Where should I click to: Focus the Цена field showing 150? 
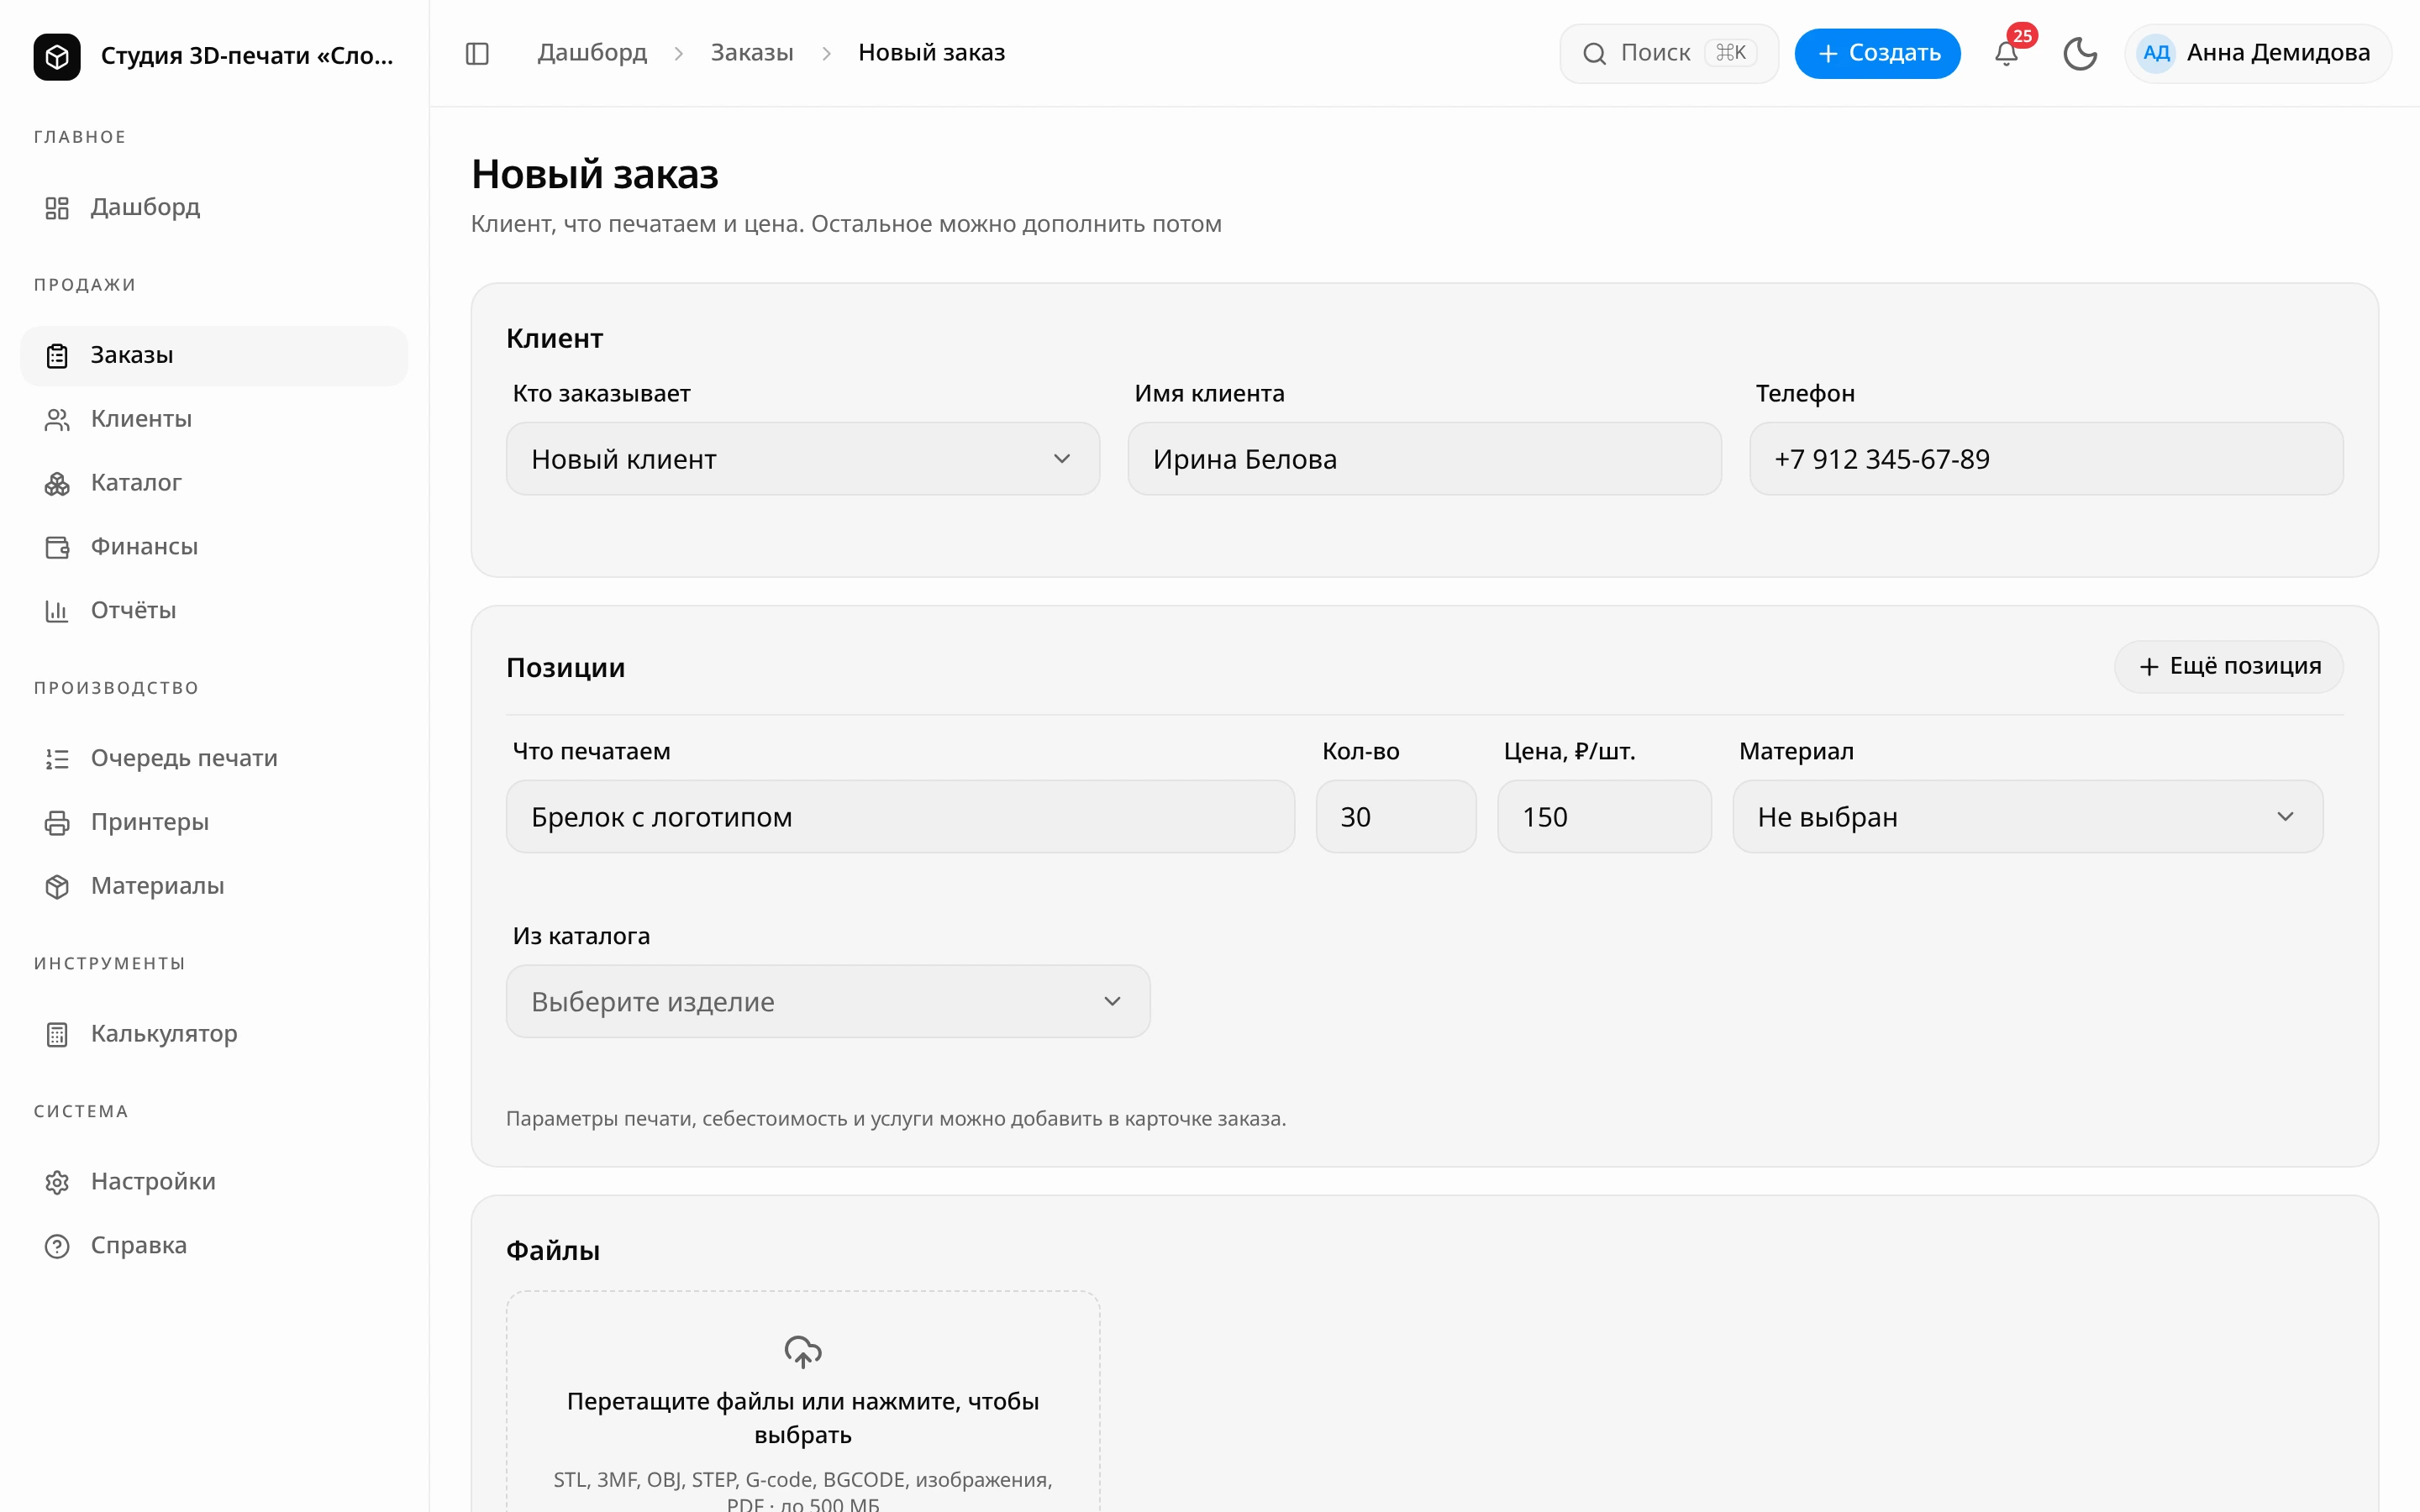point(1604,817)
